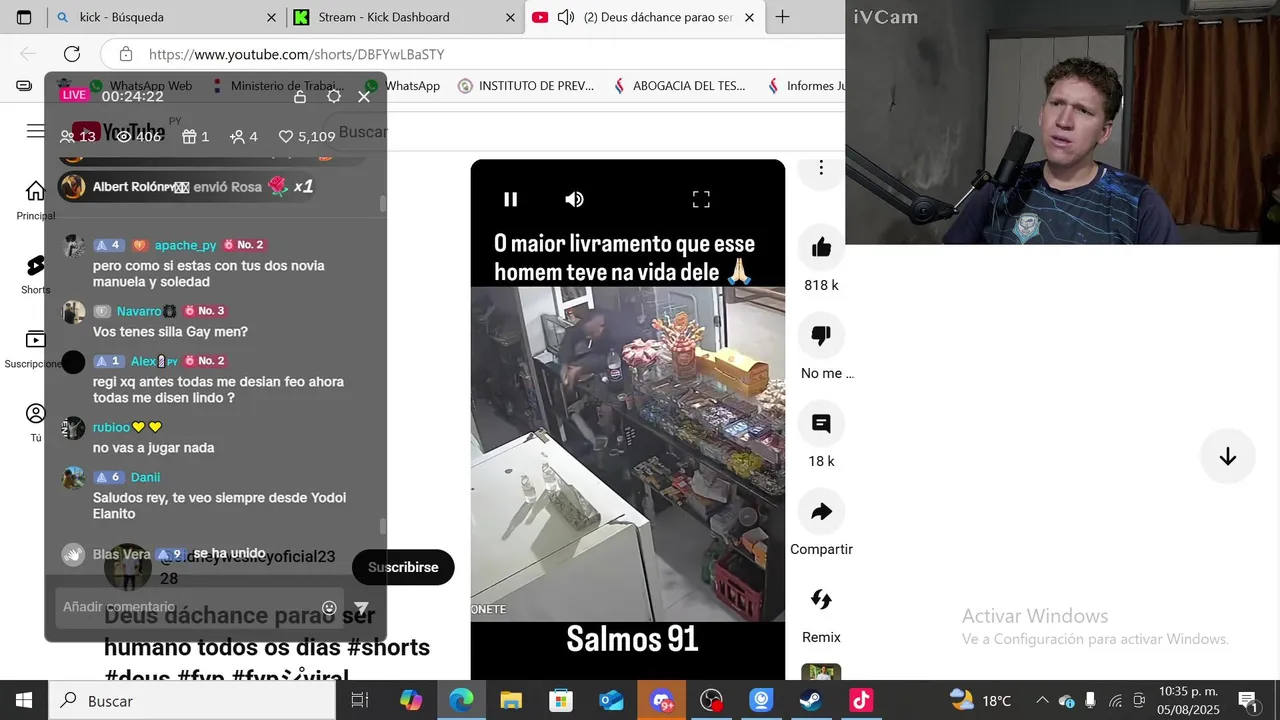Image resolution: width=1280 pixels, height=720 pixels.
Task: Open apache_py's chat username
Action: (x=185, y=245)
